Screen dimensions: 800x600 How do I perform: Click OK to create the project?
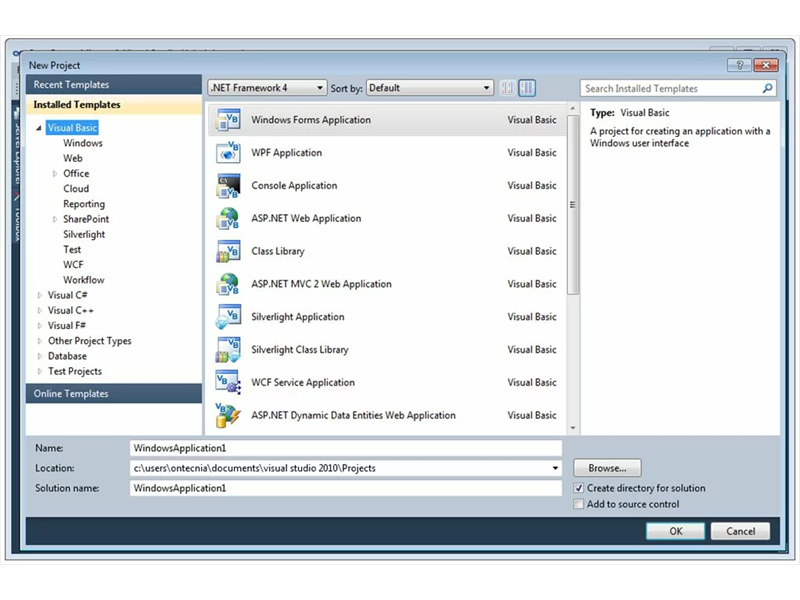click(676, 531)
